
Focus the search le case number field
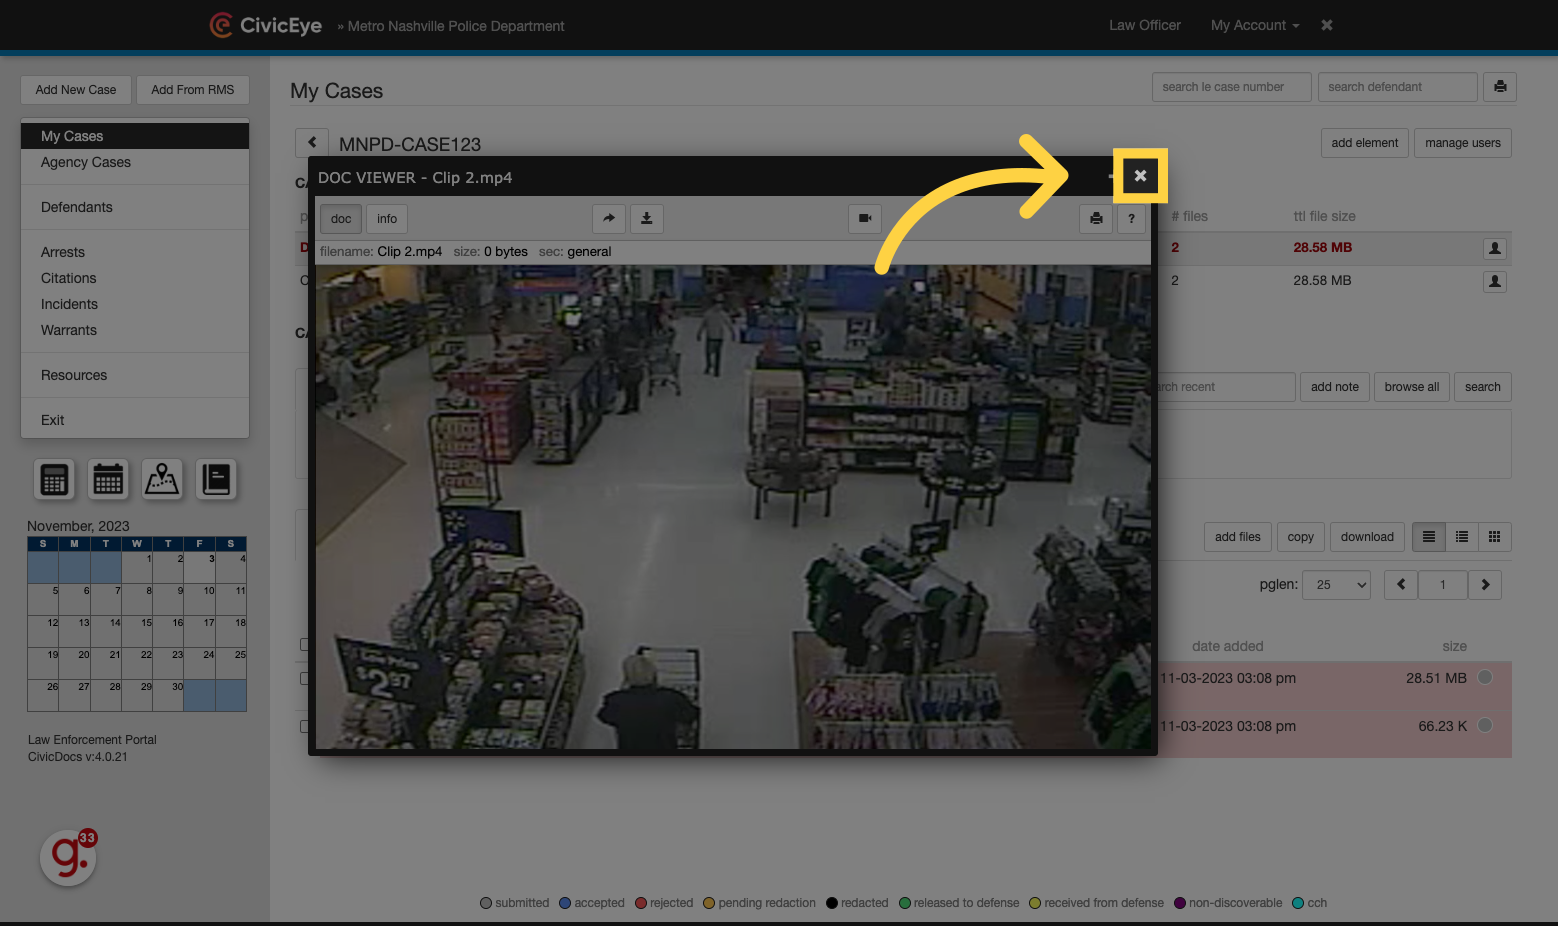pos(1232,87)
